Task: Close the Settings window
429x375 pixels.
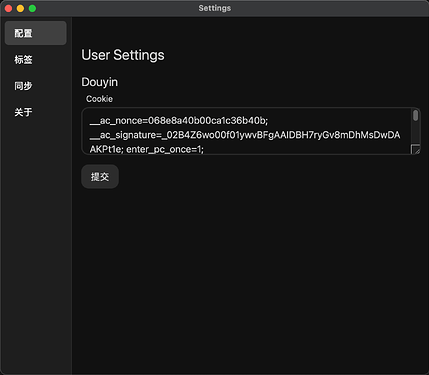Action: click(8, 8)
